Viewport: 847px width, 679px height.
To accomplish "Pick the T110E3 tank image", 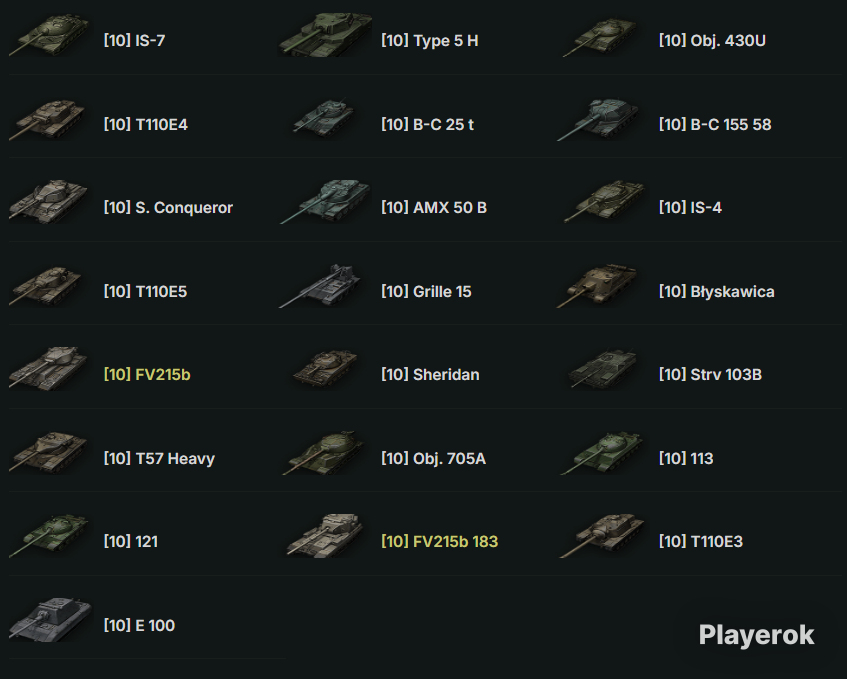I will 602,535.
